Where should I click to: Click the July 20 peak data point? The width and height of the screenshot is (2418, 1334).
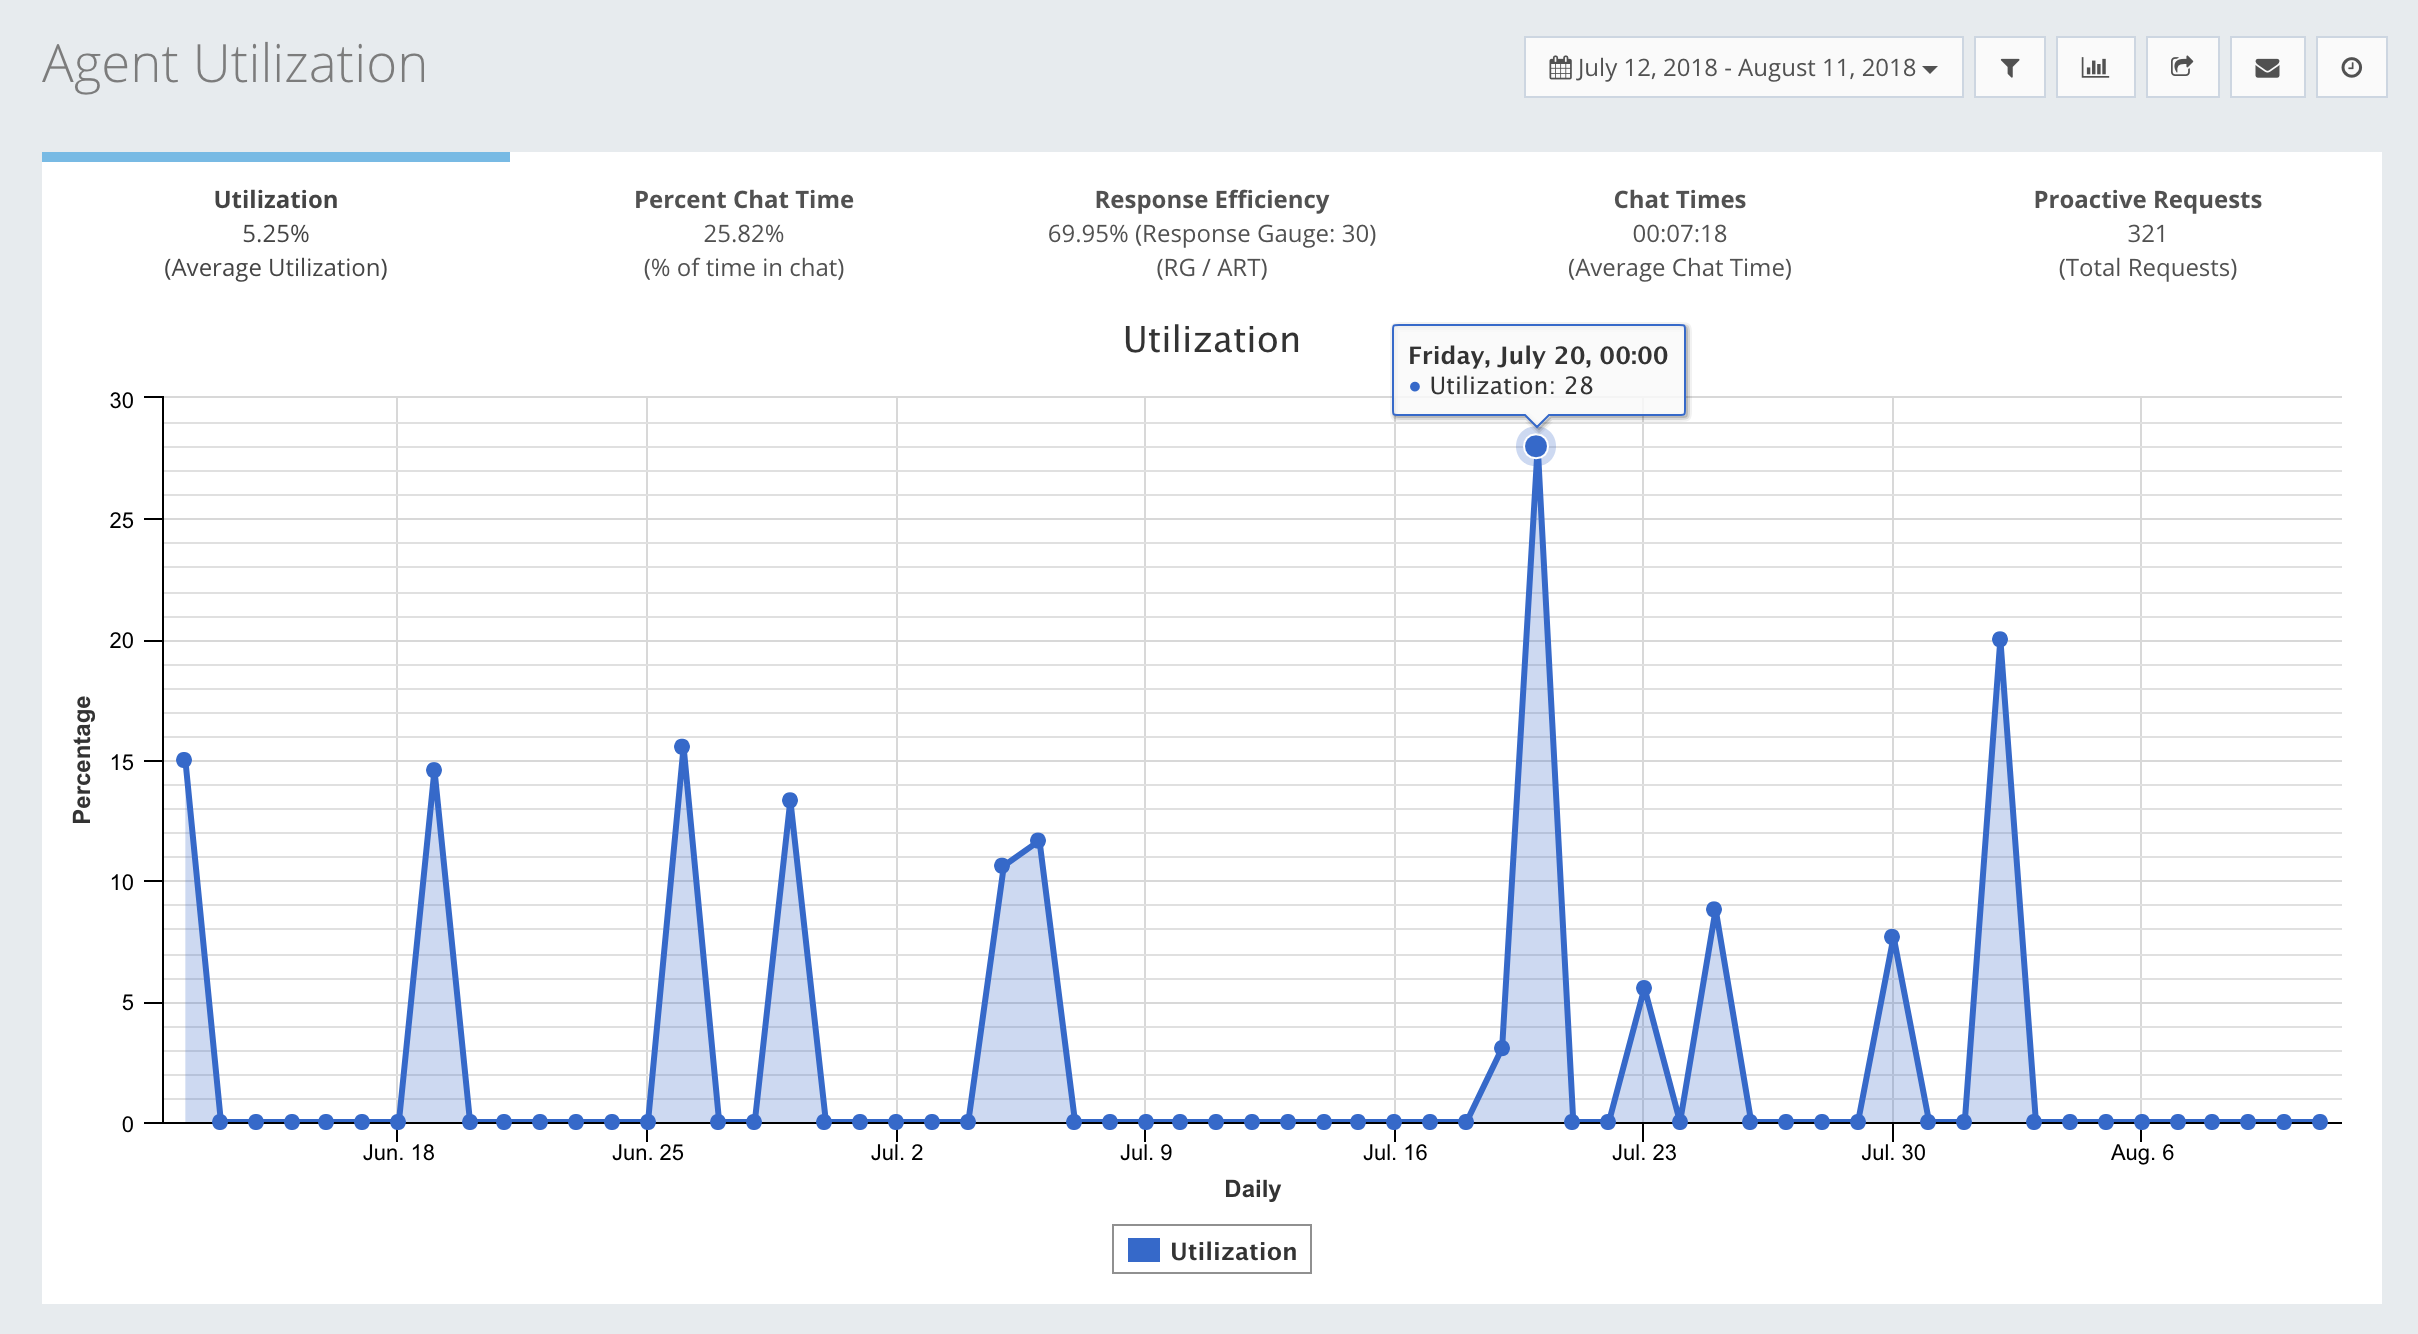click(1536, 446)
